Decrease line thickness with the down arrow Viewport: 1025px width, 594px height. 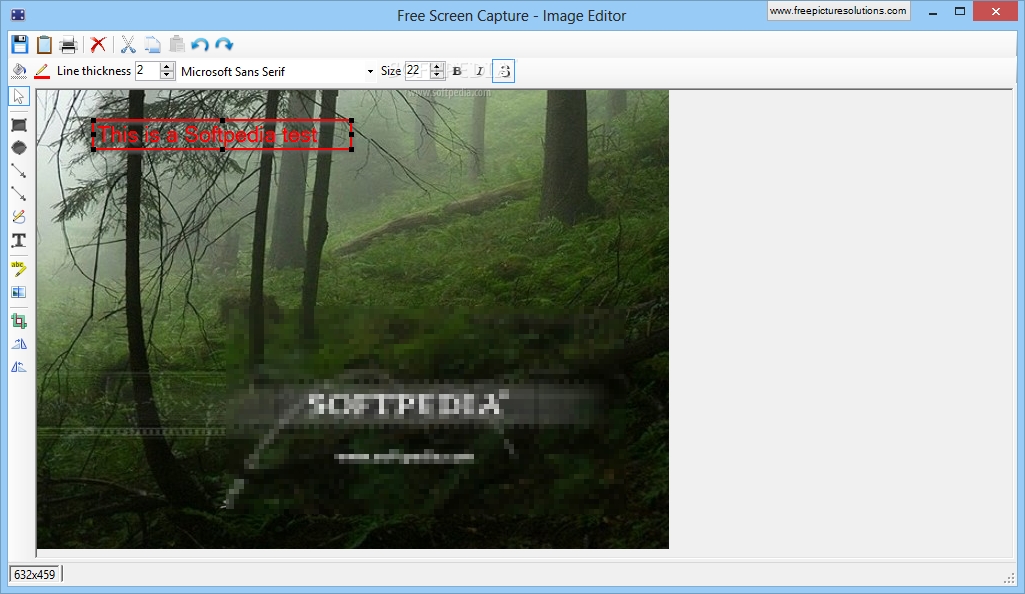pyautogui.click(x=167, y=75)
